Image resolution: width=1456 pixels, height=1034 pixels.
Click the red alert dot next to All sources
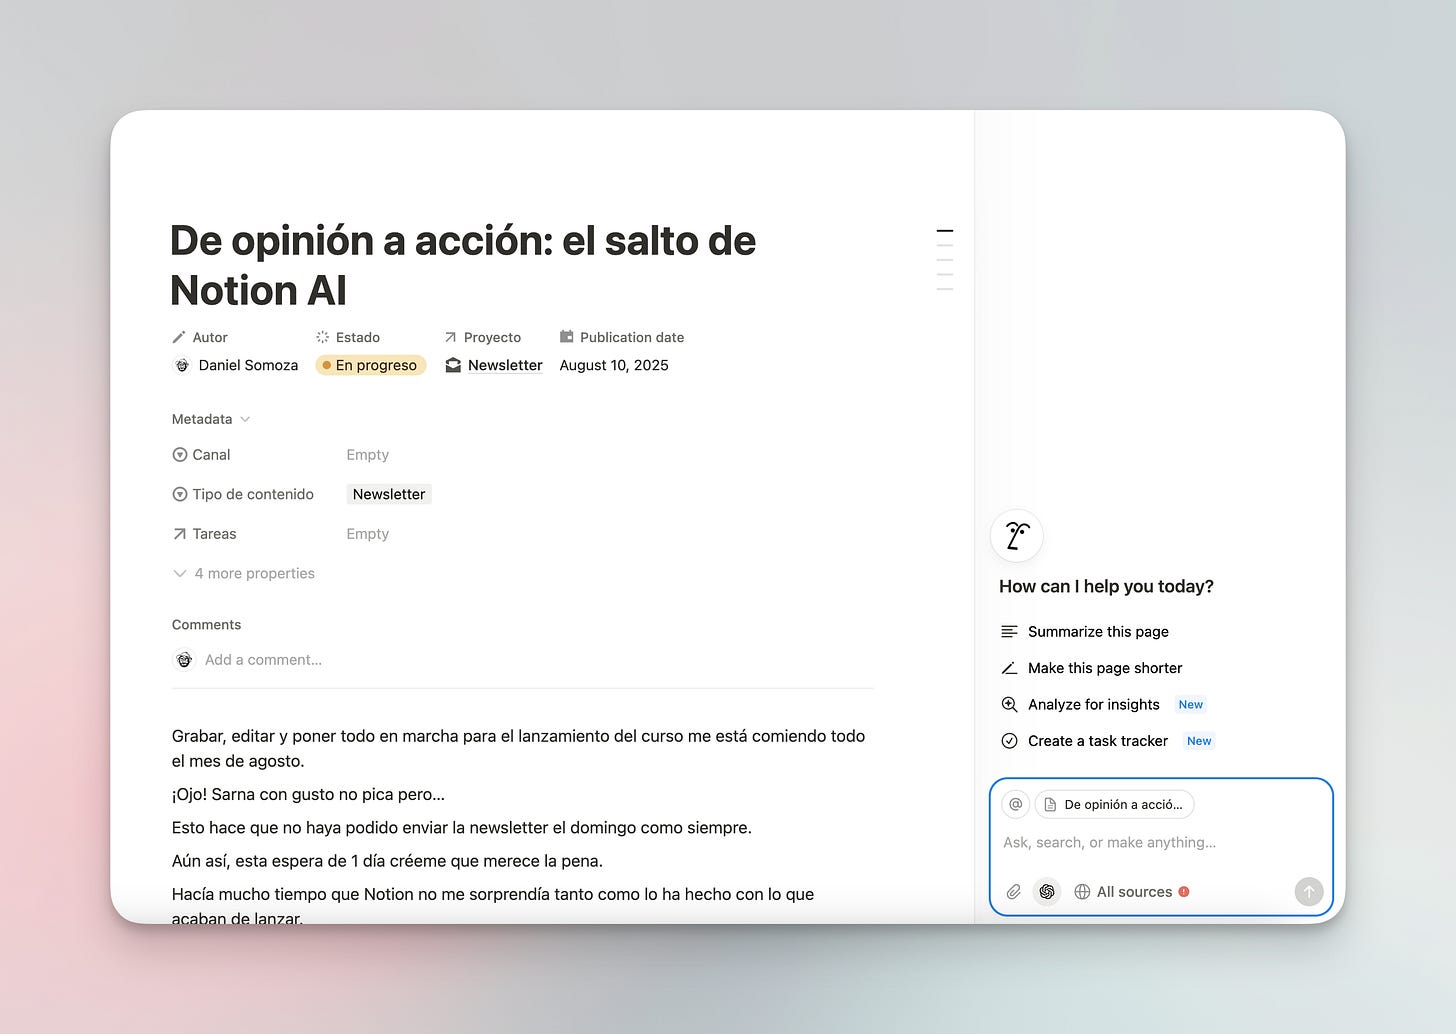1184,892
